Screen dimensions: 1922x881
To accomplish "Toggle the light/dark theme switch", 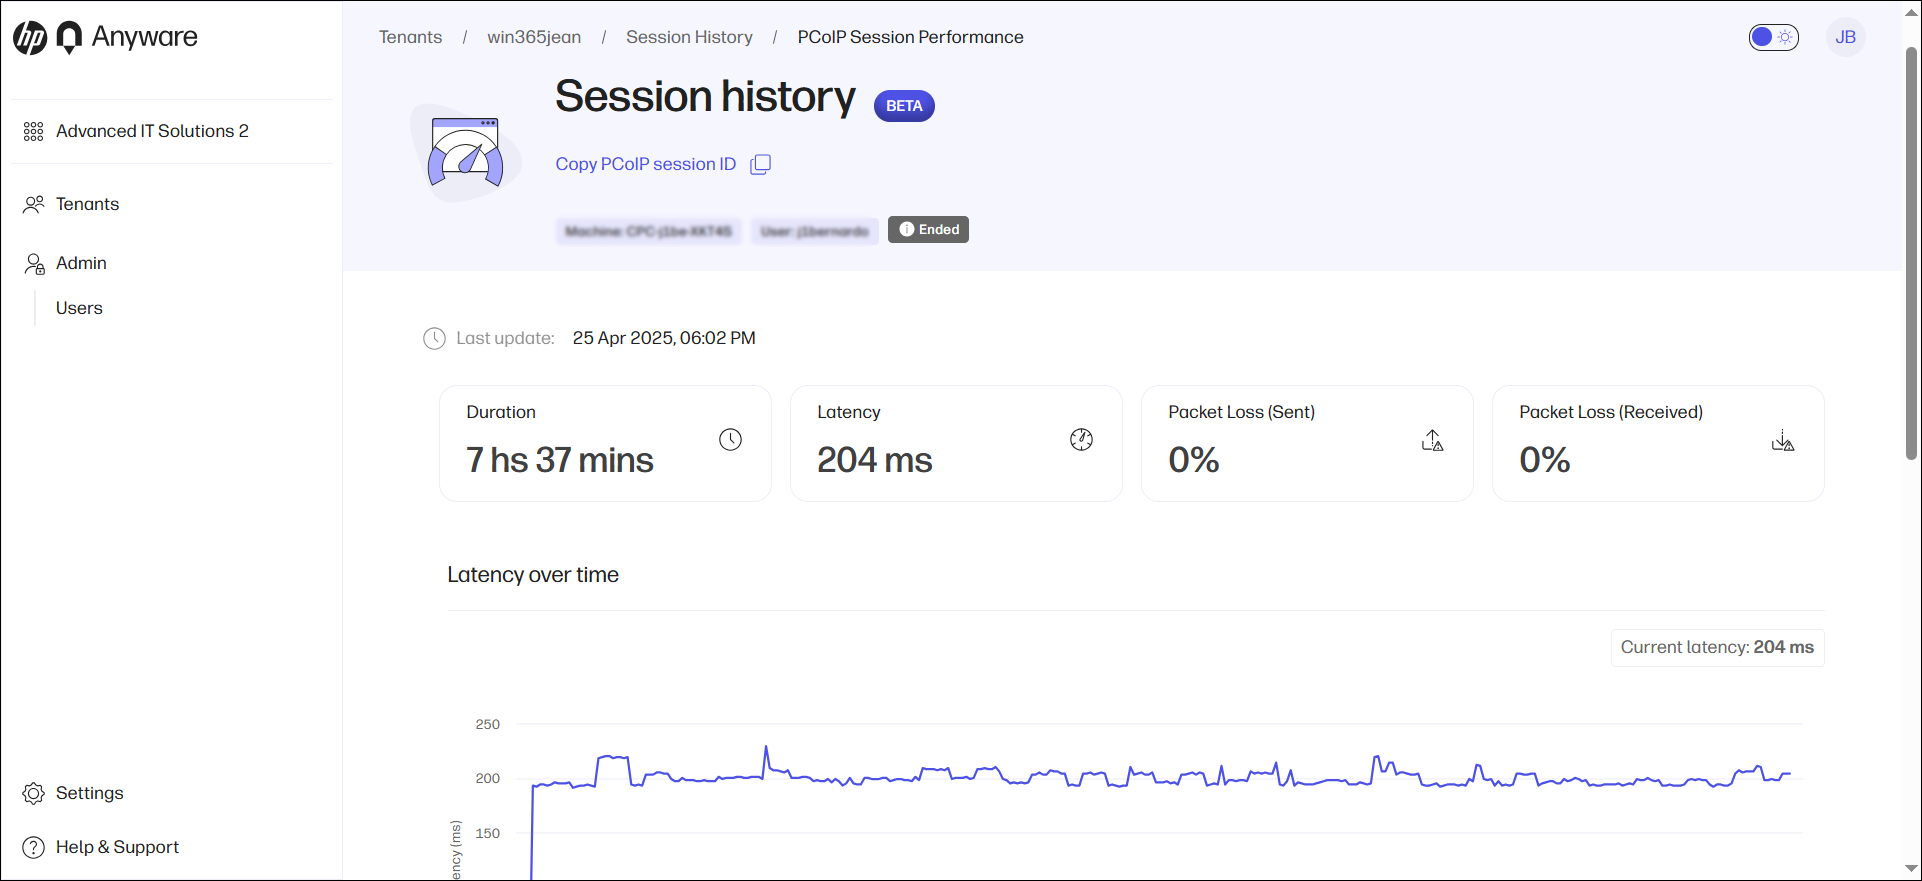I will point(1773,37).
